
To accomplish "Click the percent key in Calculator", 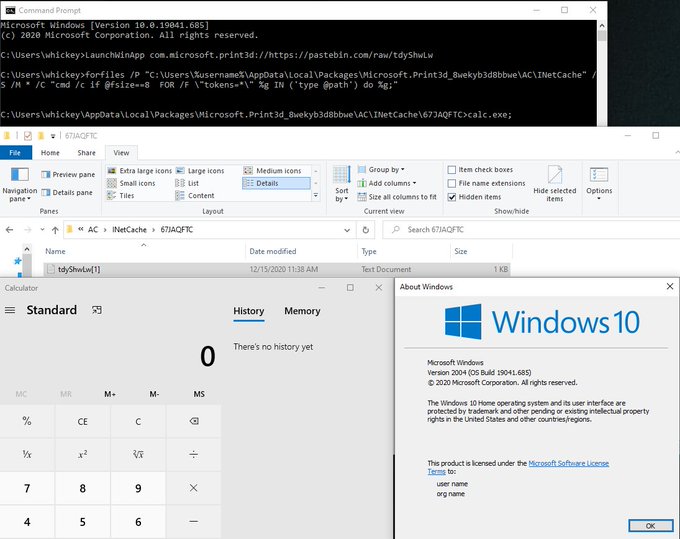I will 27,421.
